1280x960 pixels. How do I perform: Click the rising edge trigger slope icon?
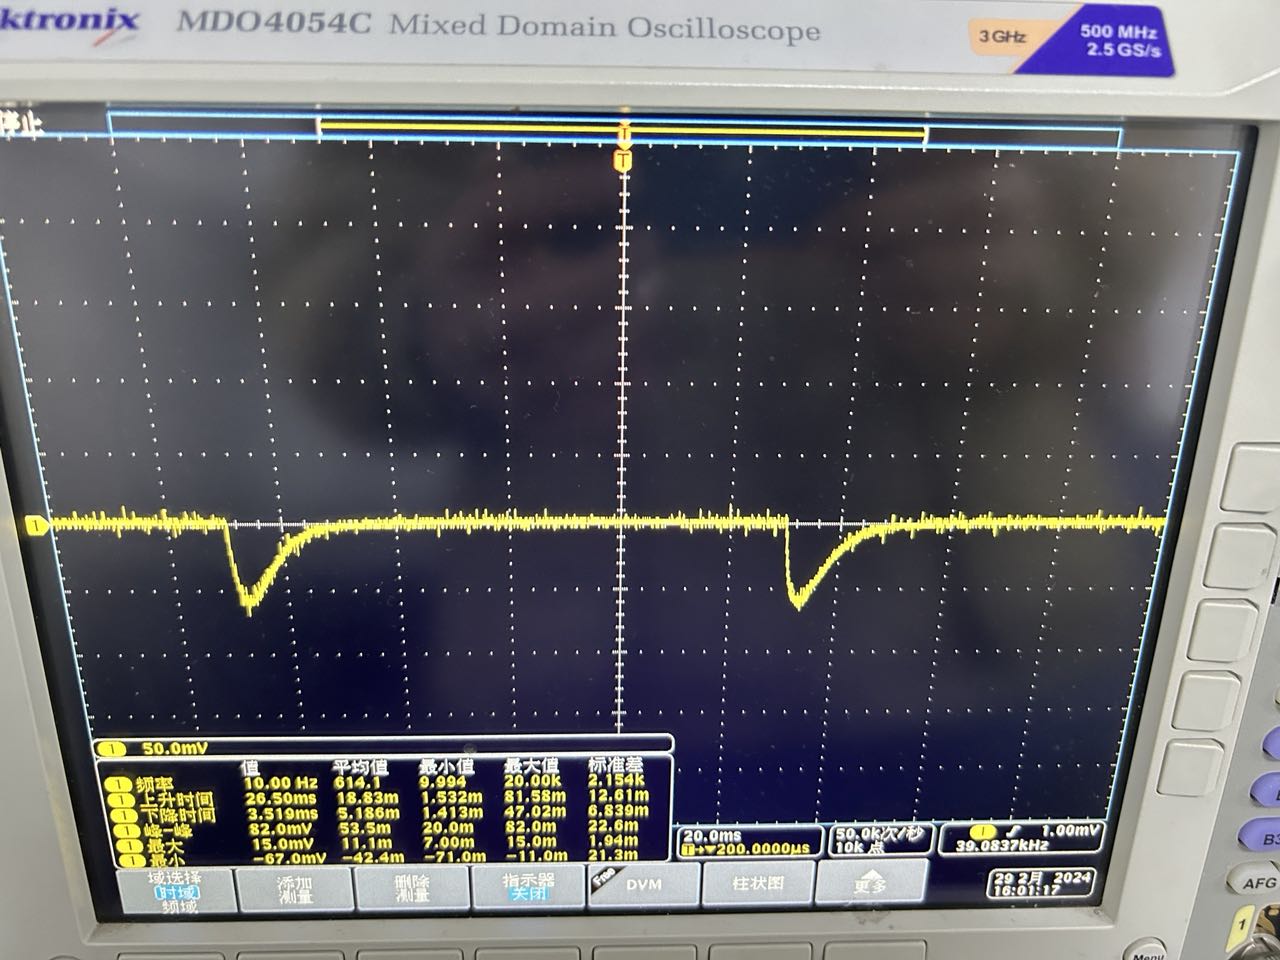(x=1015, y=830)
